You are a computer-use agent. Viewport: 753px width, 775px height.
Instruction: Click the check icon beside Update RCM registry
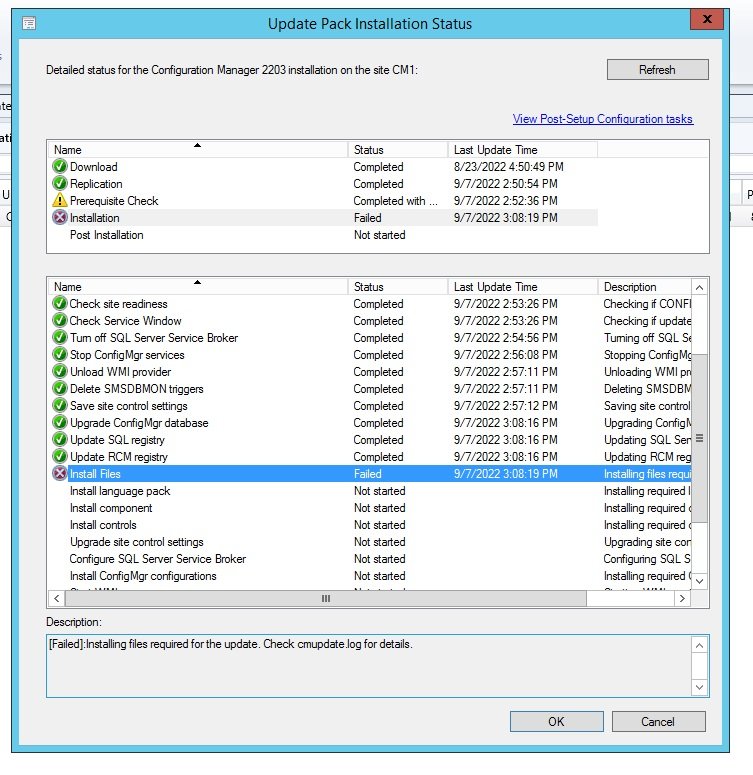[60, 456]
